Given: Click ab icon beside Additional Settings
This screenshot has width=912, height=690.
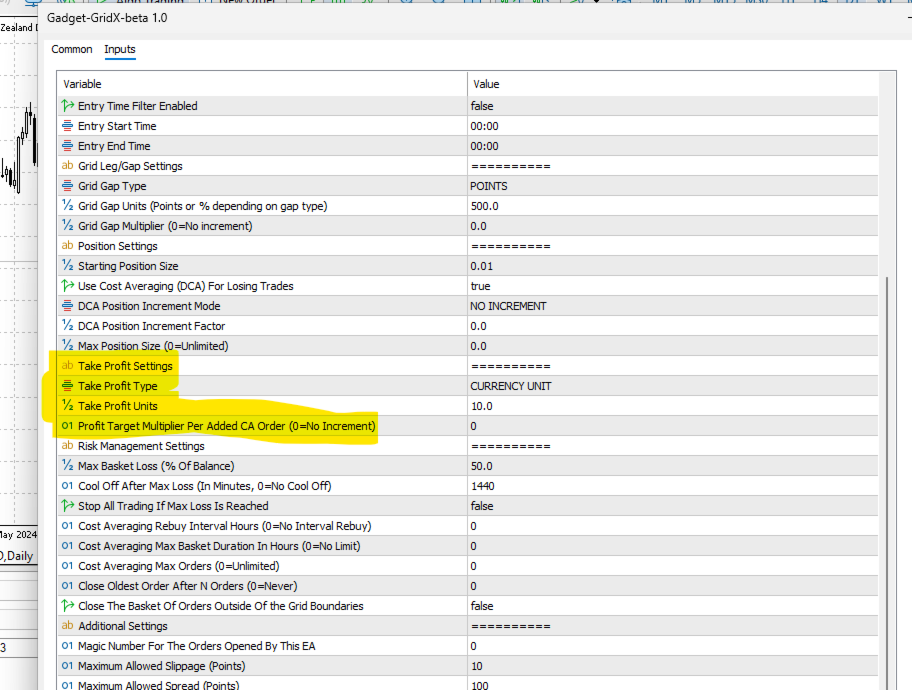Looking at the screenshot, I should [x=67, y=625].
